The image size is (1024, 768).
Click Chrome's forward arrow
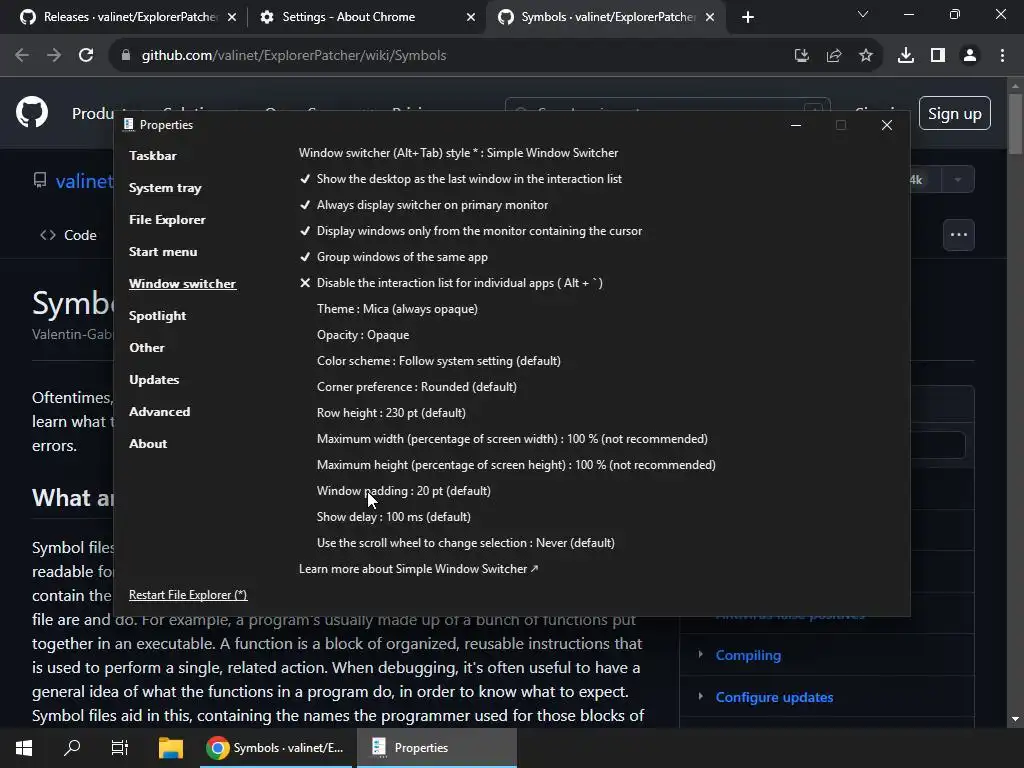click(x=54, y=56)
